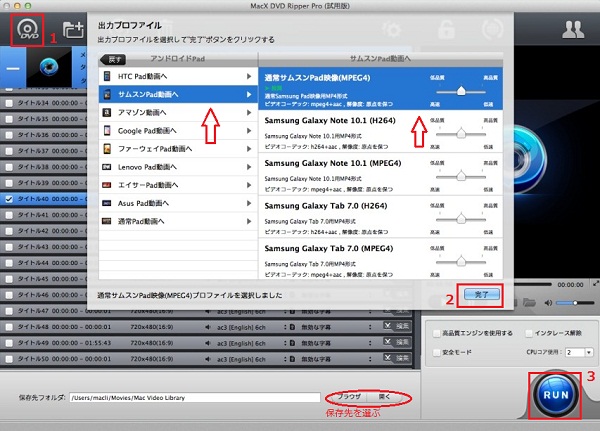
Task: Open the folder icon below the preview
Action: tap(529, 302)
